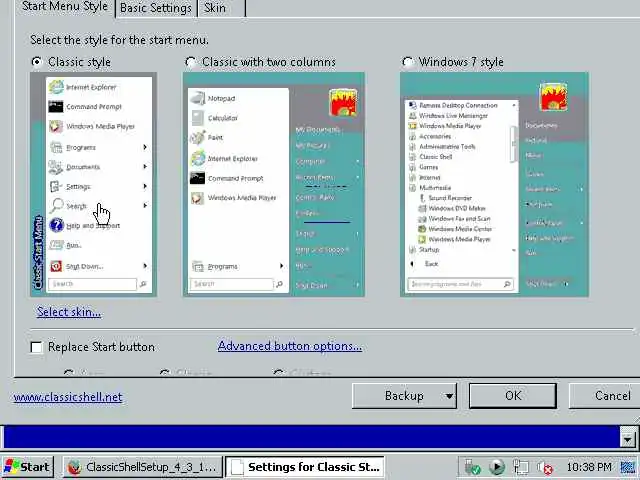Click scrollbar in Windows 7 style preview list
640x480 pixels.
[514, 144]
